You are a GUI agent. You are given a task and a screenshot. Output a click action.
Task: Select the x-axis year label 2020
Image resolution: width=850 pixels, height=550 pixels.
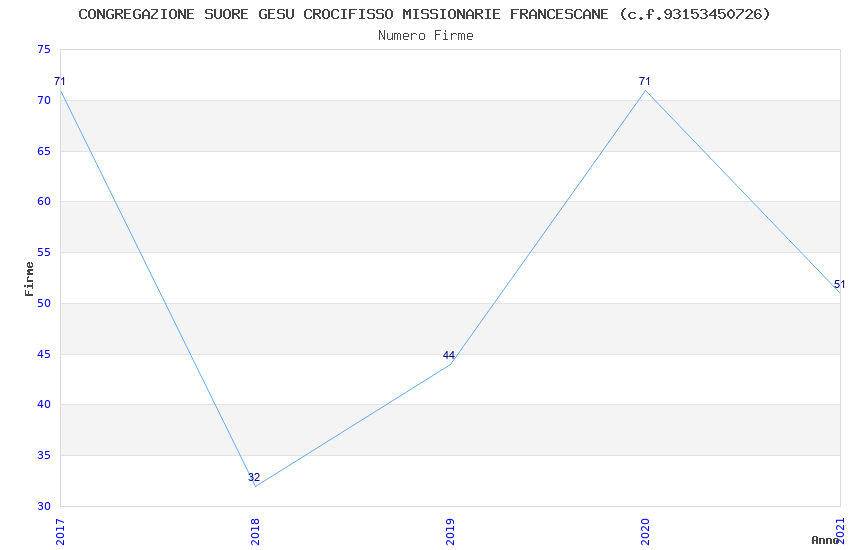pyautogui.click(x=645, y=532)
